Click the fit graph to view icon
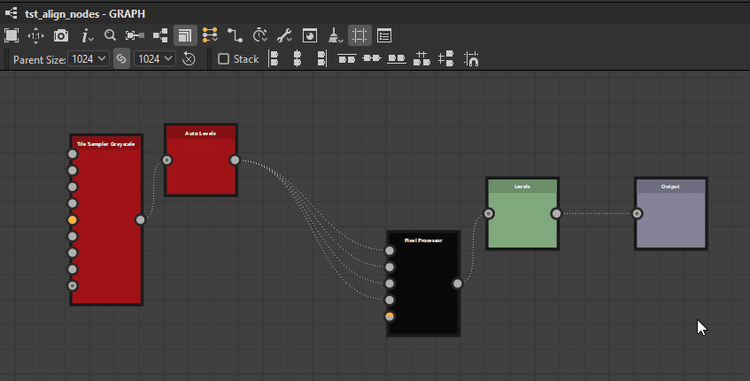 pos(11,35)
